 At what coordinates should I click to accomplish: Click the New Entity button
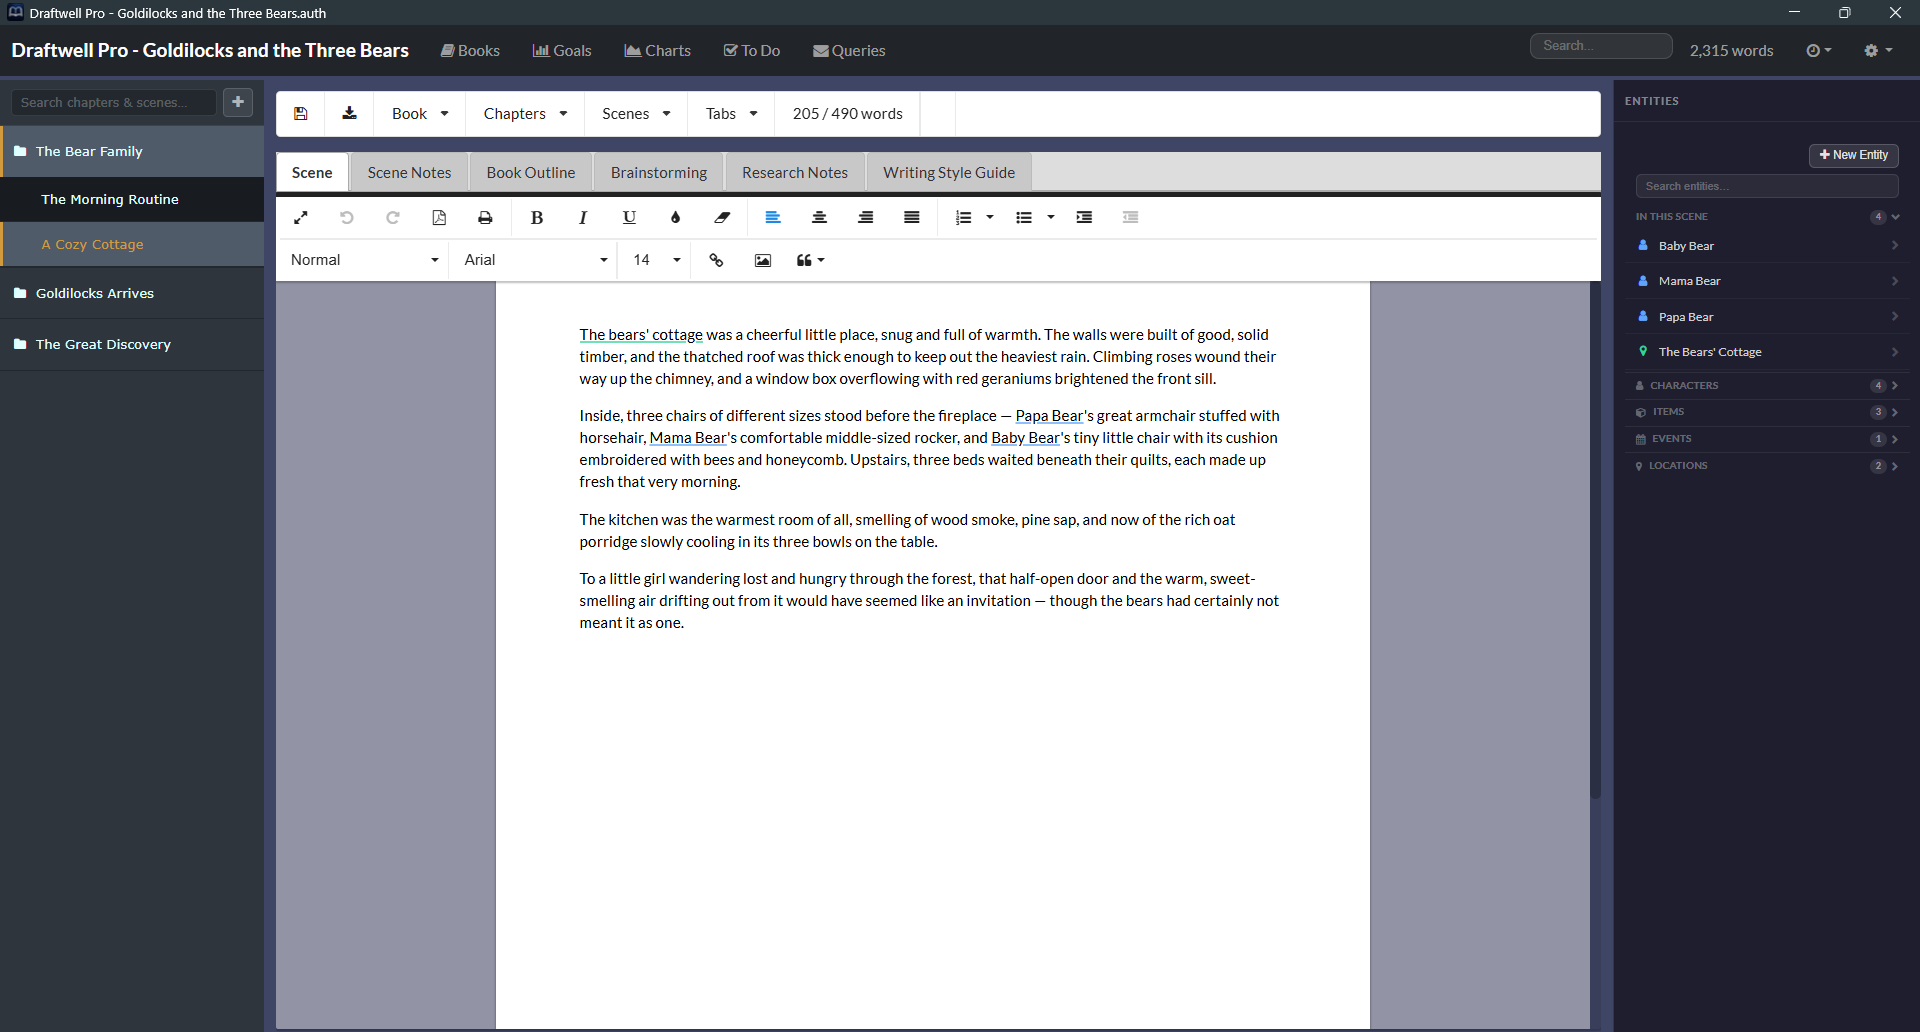1853,155
